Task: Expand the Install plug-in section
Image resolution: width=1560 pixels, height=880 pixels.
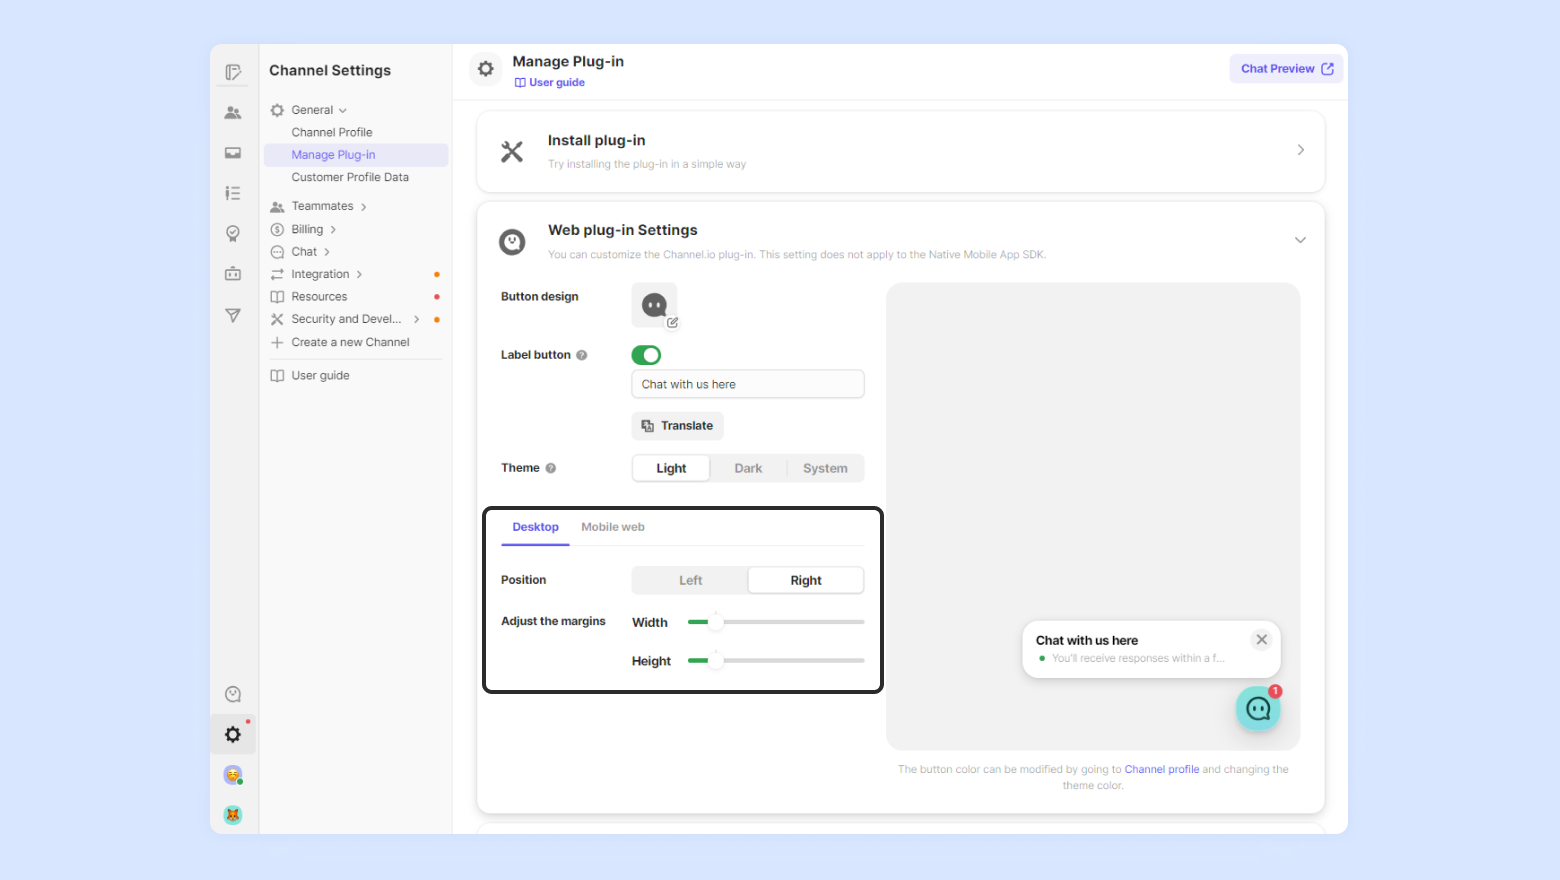Action: click(x=1300, y=150)
